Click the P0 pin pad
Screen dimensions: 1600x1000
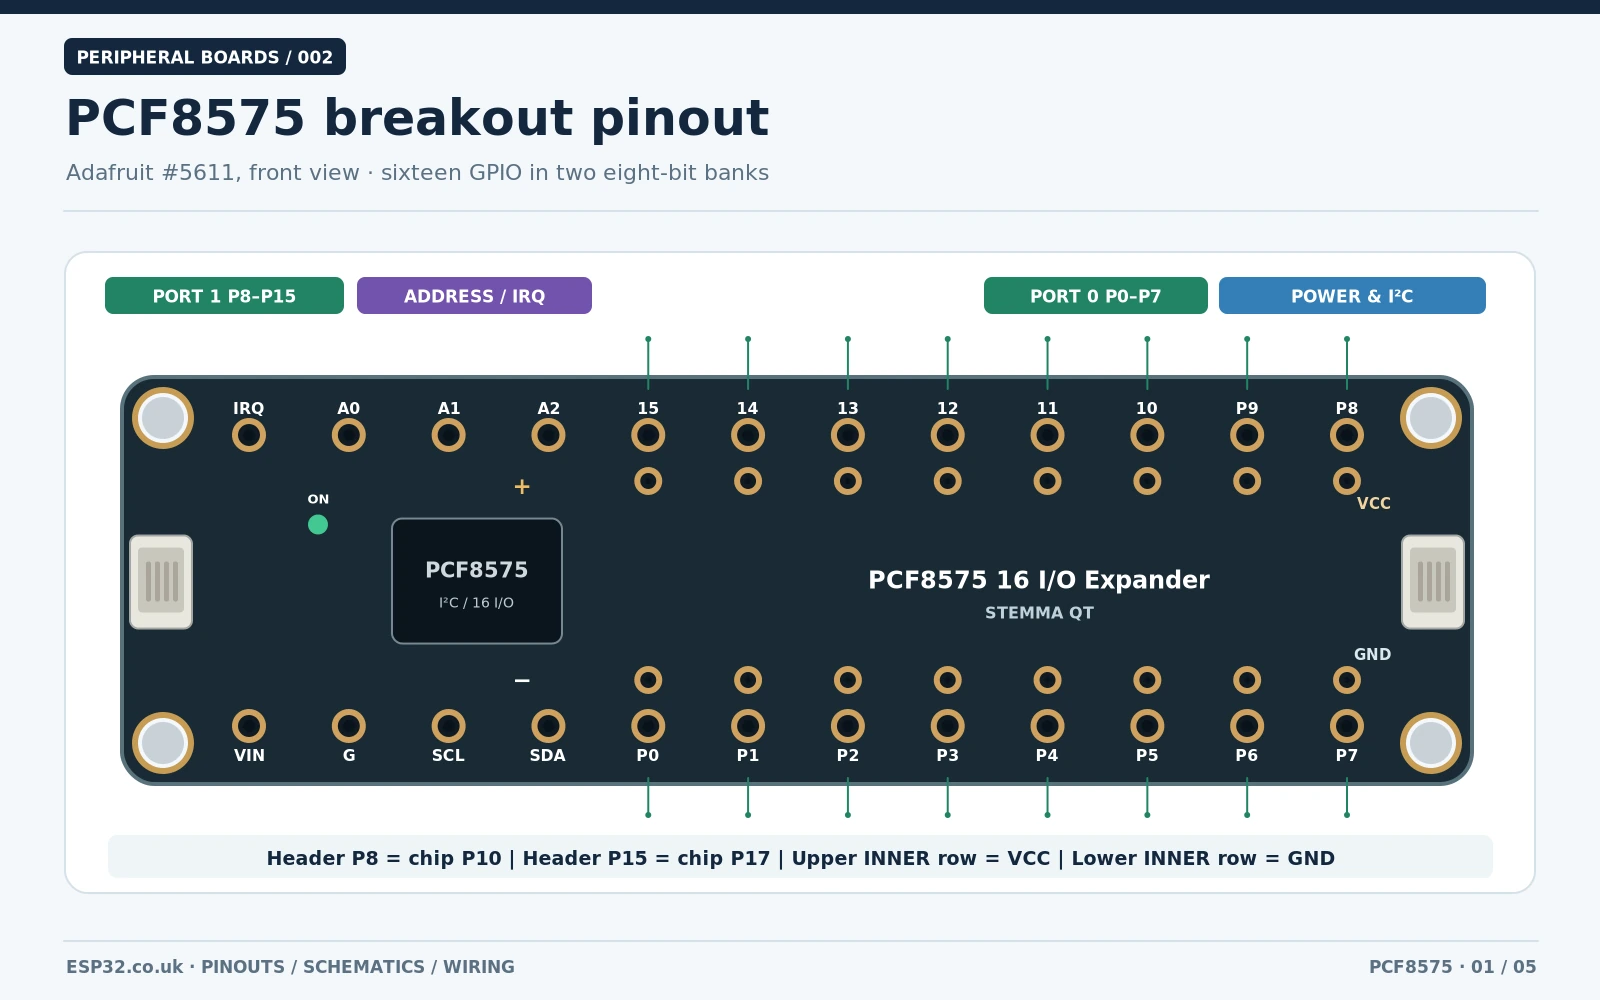point(648,726)
